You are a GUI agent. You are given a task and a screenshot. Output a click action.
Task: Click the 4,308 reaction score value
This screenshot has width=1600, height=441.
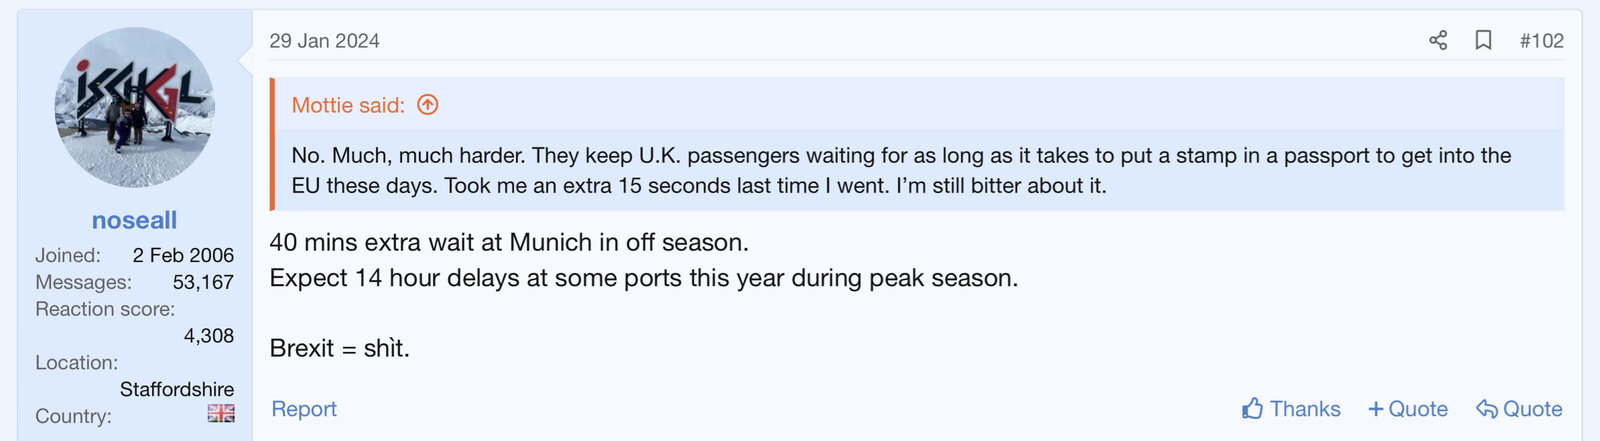(208, 336)
